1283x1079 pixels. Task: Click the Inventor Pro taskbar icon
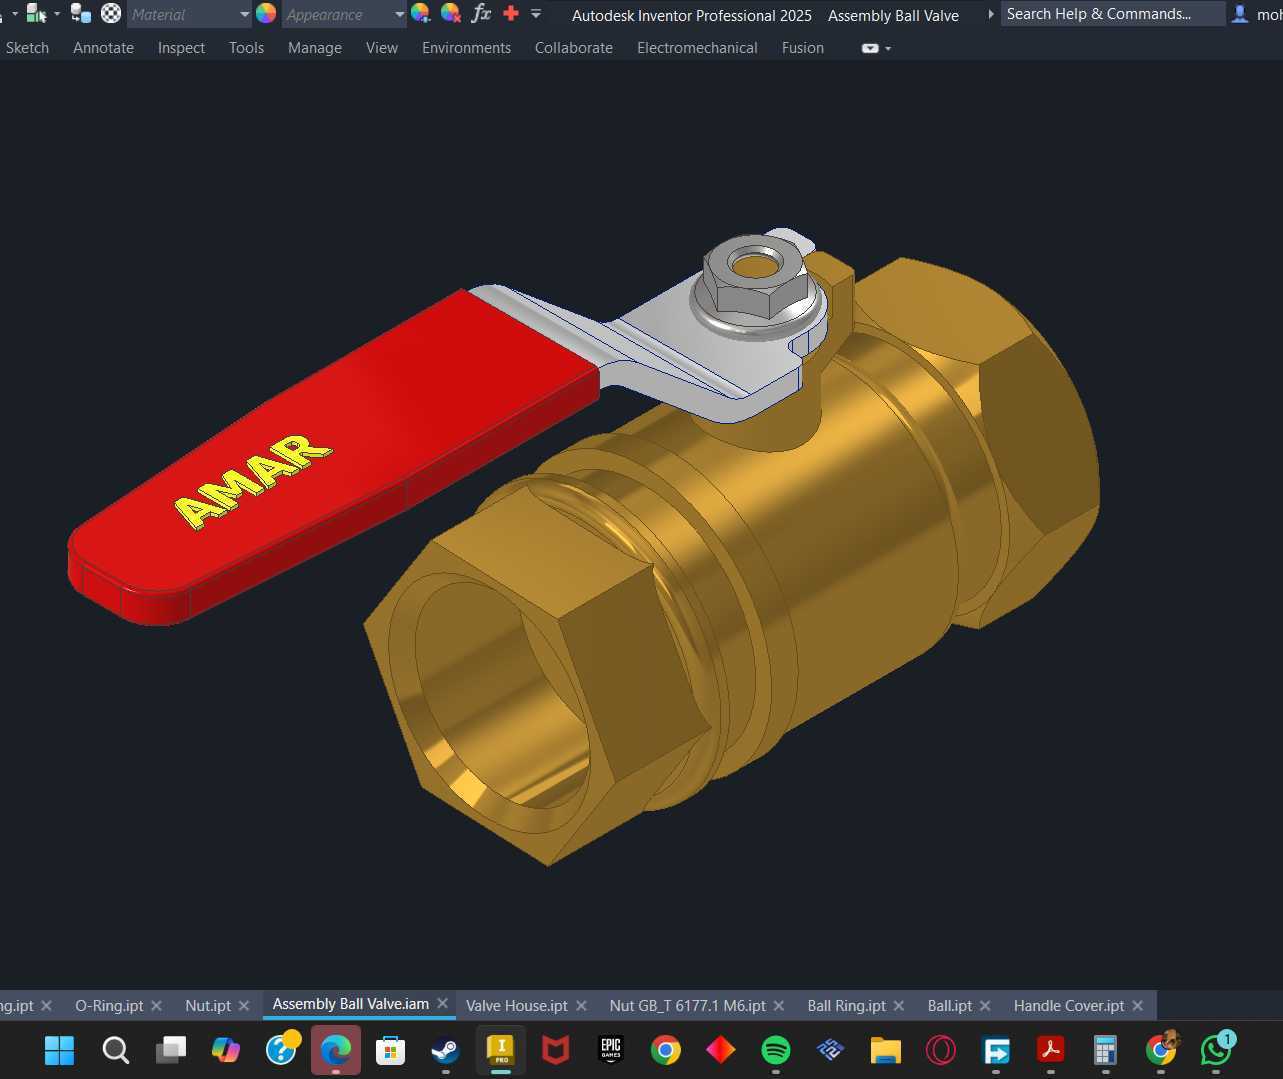click(500, 1050)
